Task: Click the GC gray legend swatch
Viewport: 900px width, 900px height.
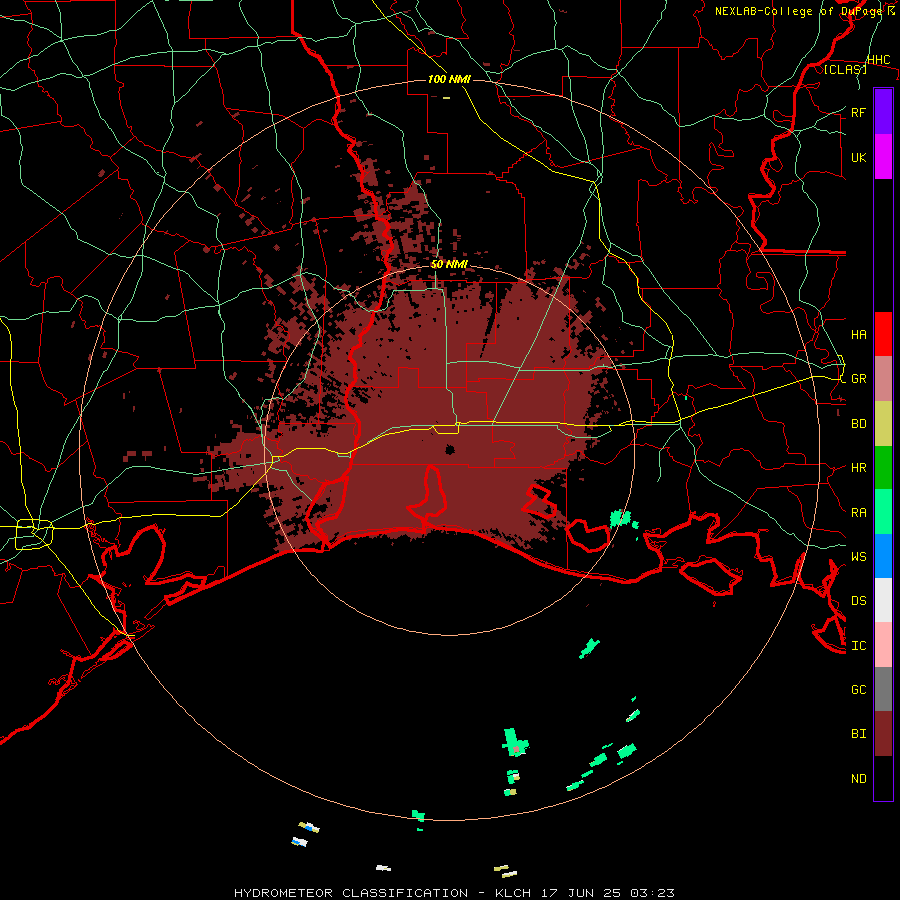Action: coord(883,689)
